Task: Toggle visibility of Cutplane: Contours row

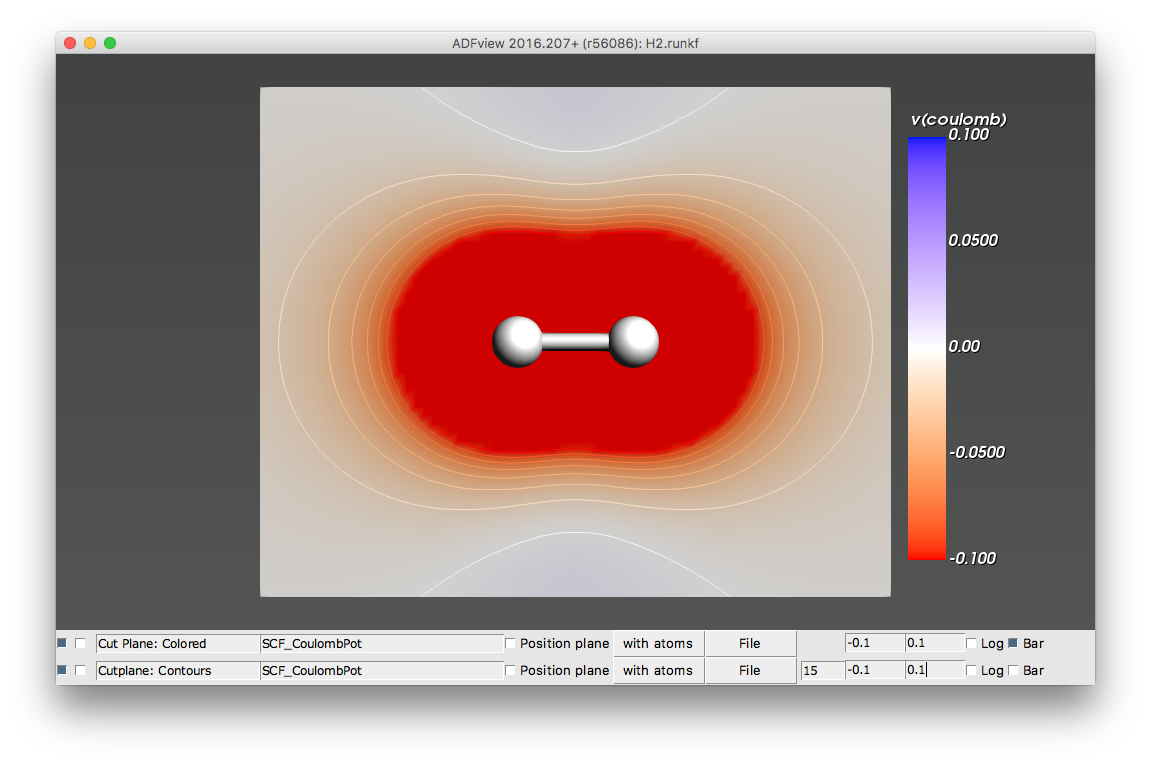Action: 62,670
